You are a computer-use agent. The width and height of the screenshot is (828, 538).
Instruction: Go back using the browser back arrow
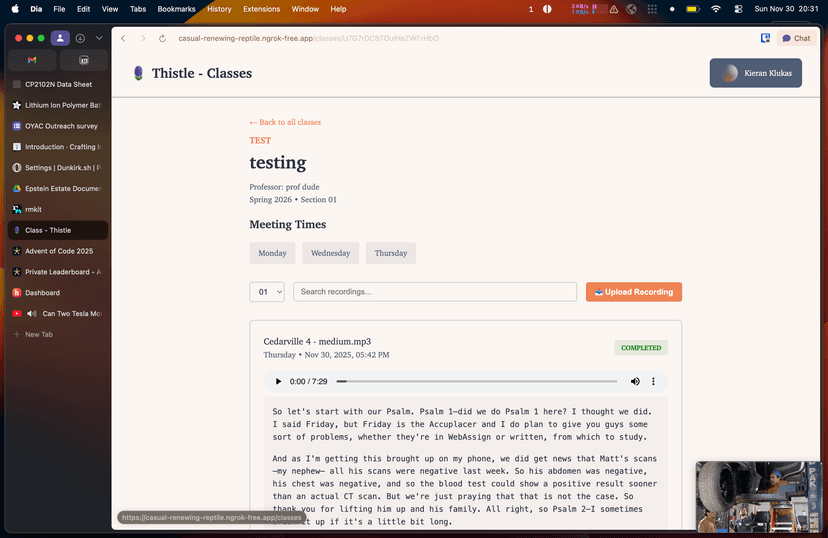123,38
